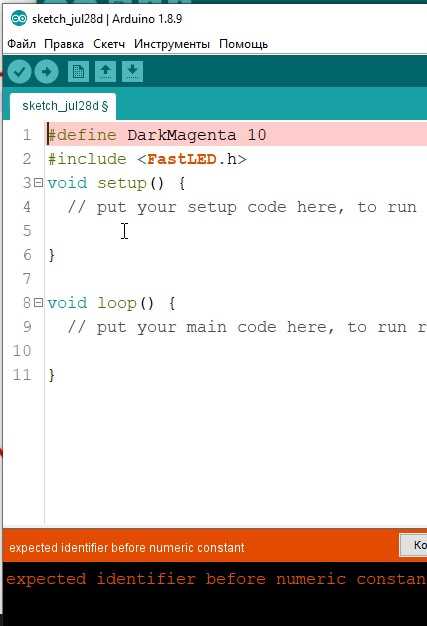Select the sketch_jul28d tab

63,106
